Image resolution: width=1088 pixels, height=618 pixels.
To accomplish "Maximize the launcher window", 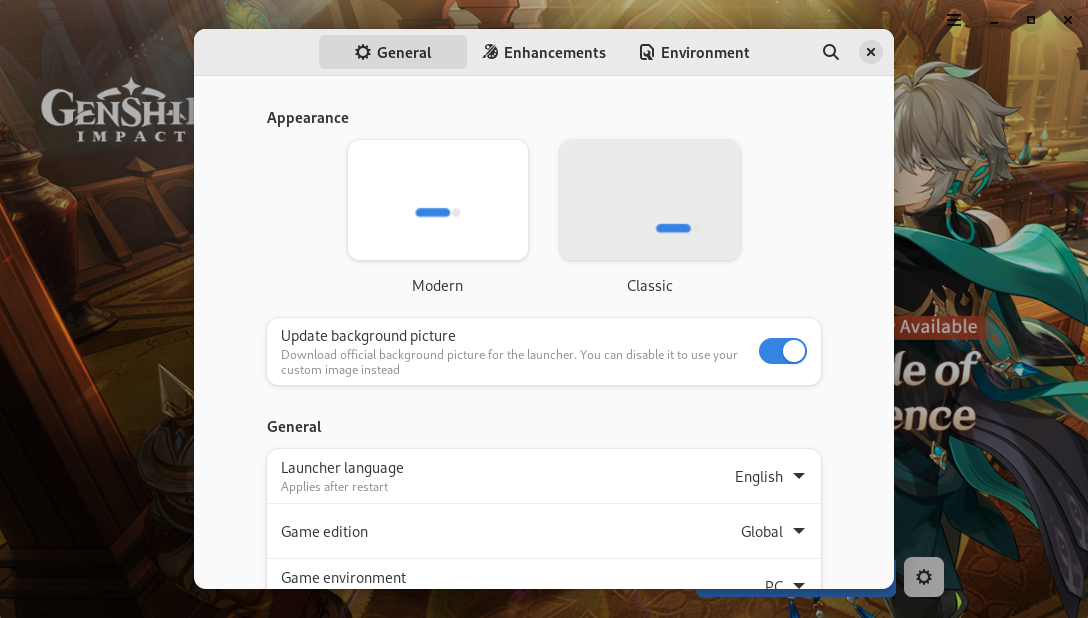I will point(1030,20).
